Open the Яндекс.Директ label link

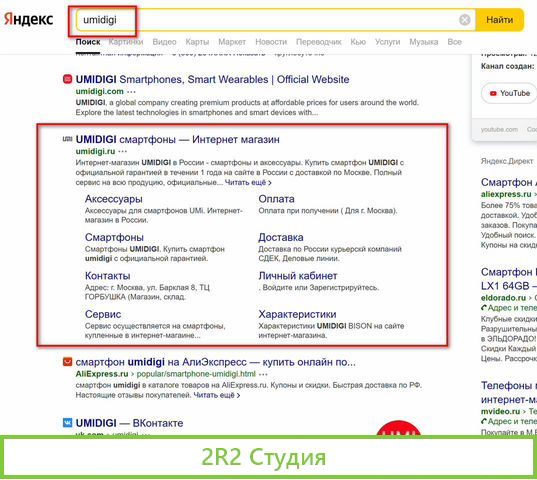click(507, 161)
